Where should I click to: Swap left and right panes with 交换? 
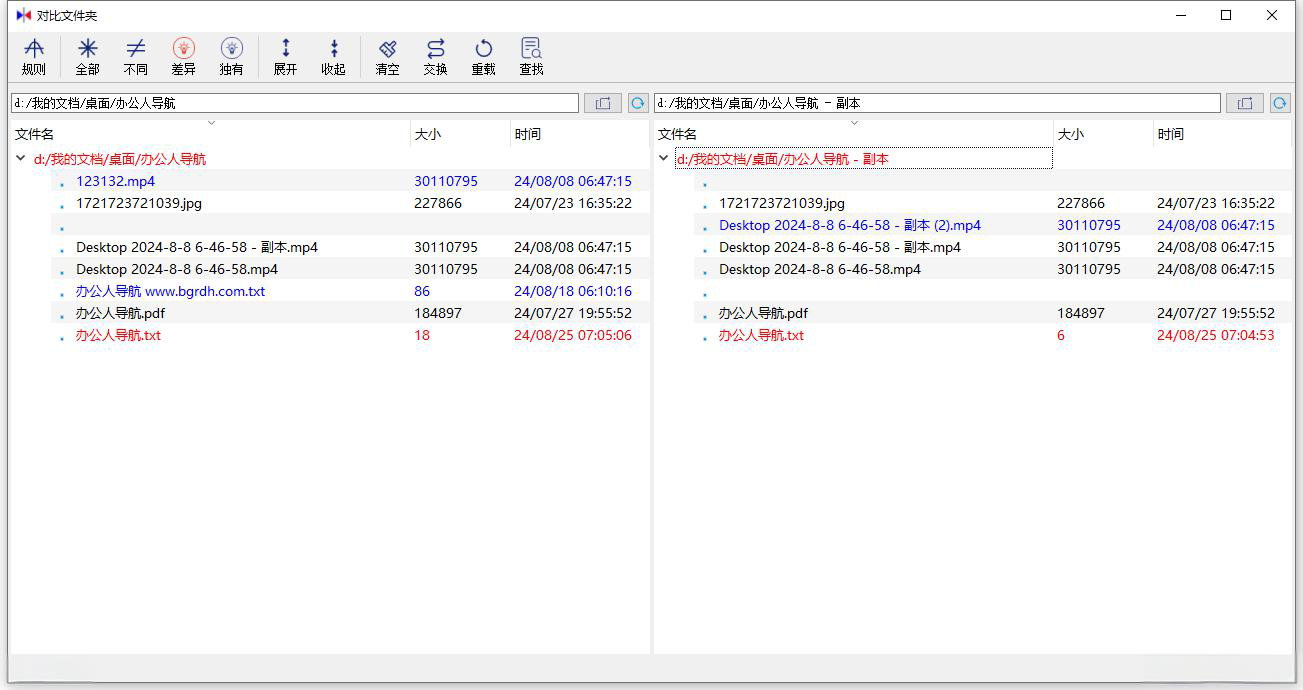[x=435, y=57]
